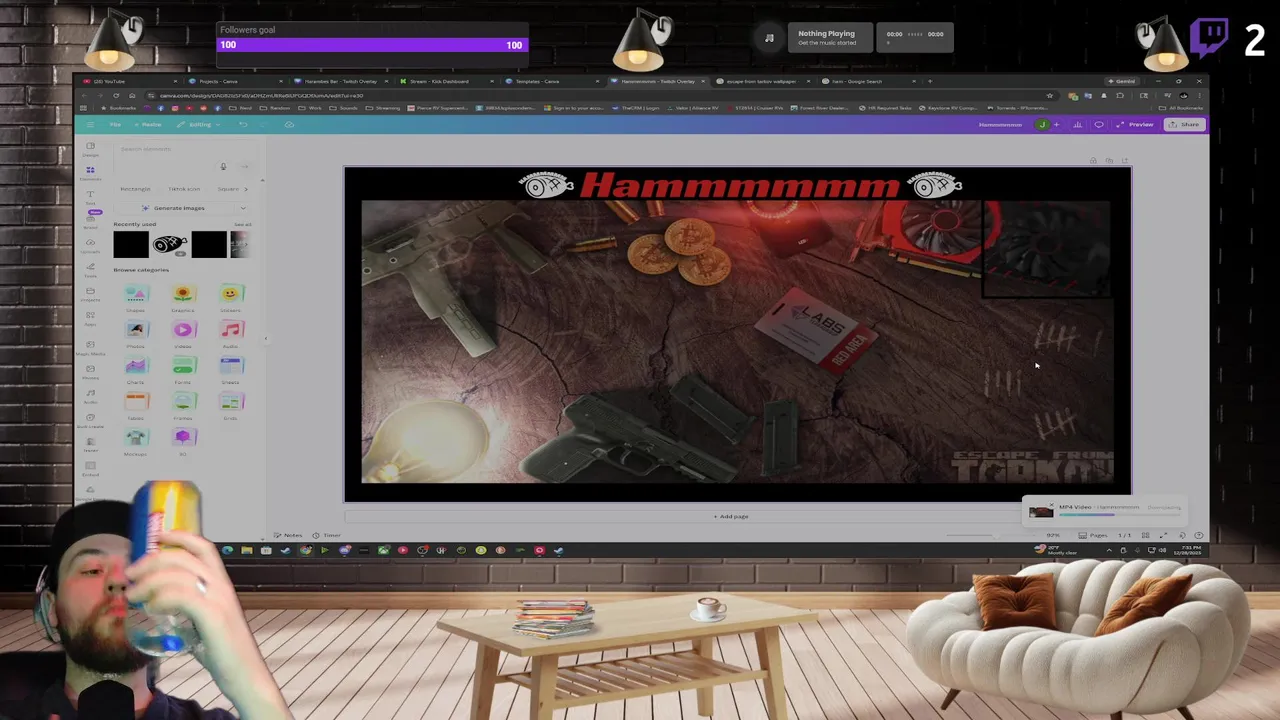The image size is (1280, 720).
Task: Open the Editing mode dropdown
Action: coord(199,124)
